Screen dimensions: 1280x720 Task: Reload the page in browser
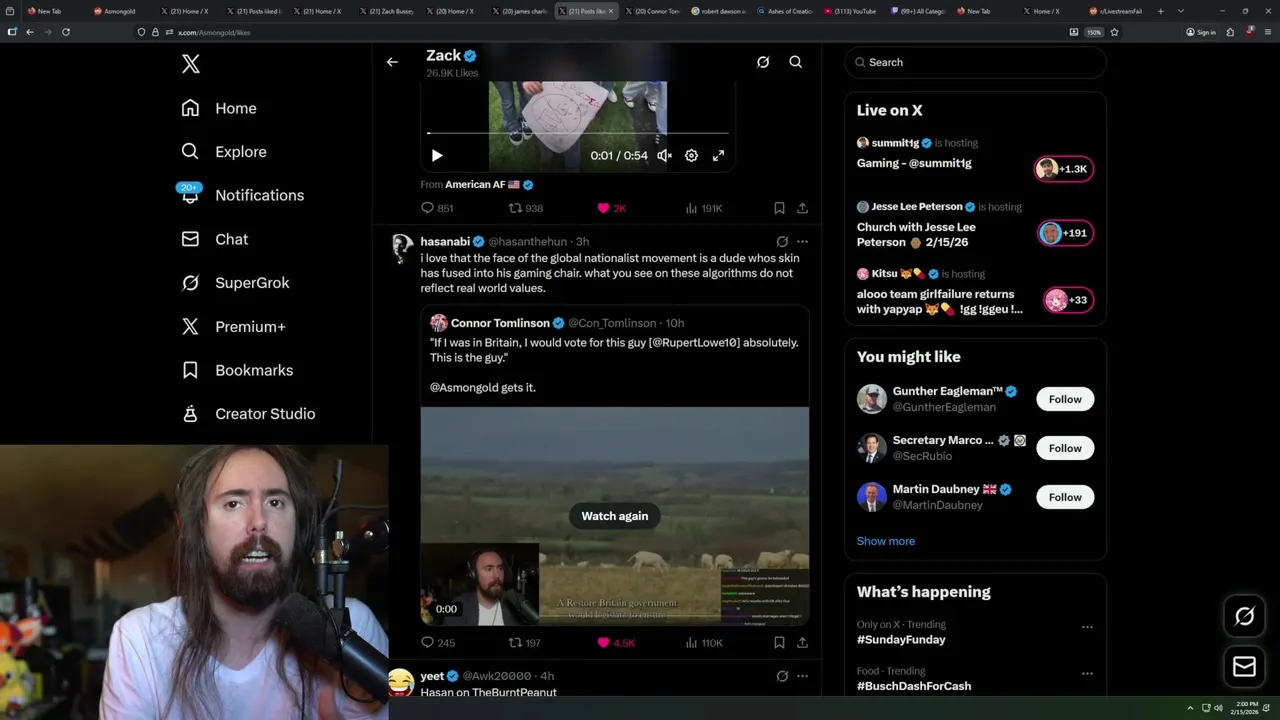coord(66,32)
